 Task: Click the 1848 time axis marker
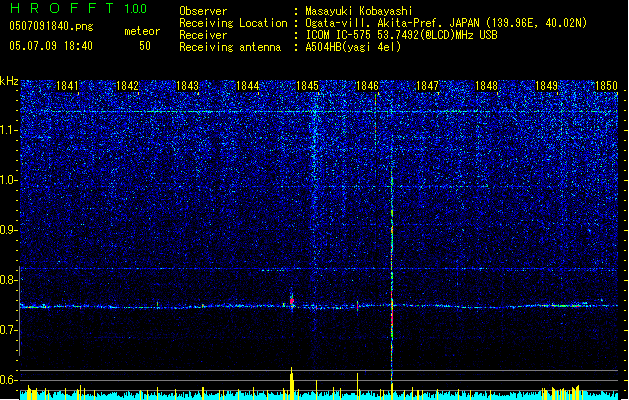coord(486,86)
